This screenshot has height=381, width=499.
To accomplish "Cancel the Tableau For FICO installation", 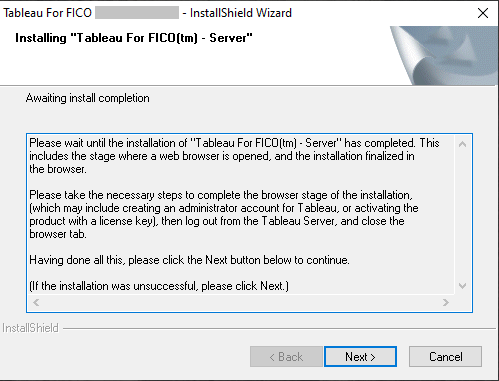I will [445, 357].
